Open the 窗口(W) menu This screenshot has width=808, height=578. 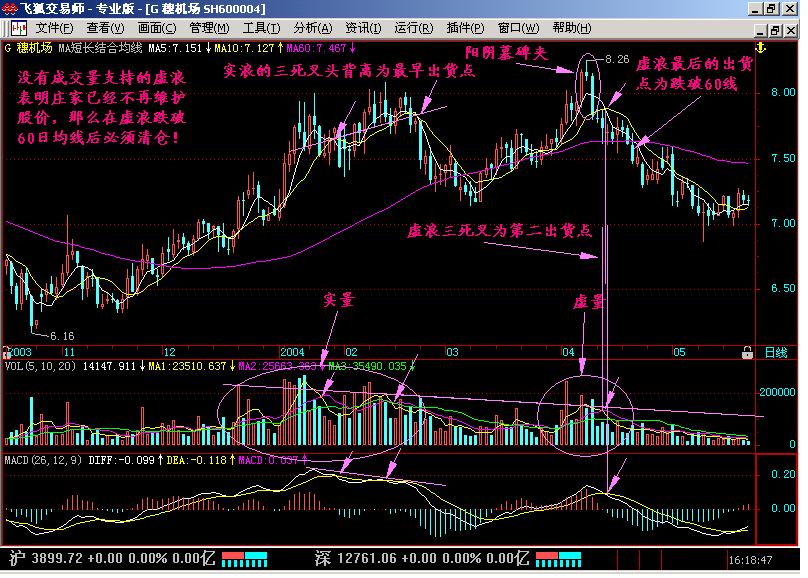pos(518,28)
